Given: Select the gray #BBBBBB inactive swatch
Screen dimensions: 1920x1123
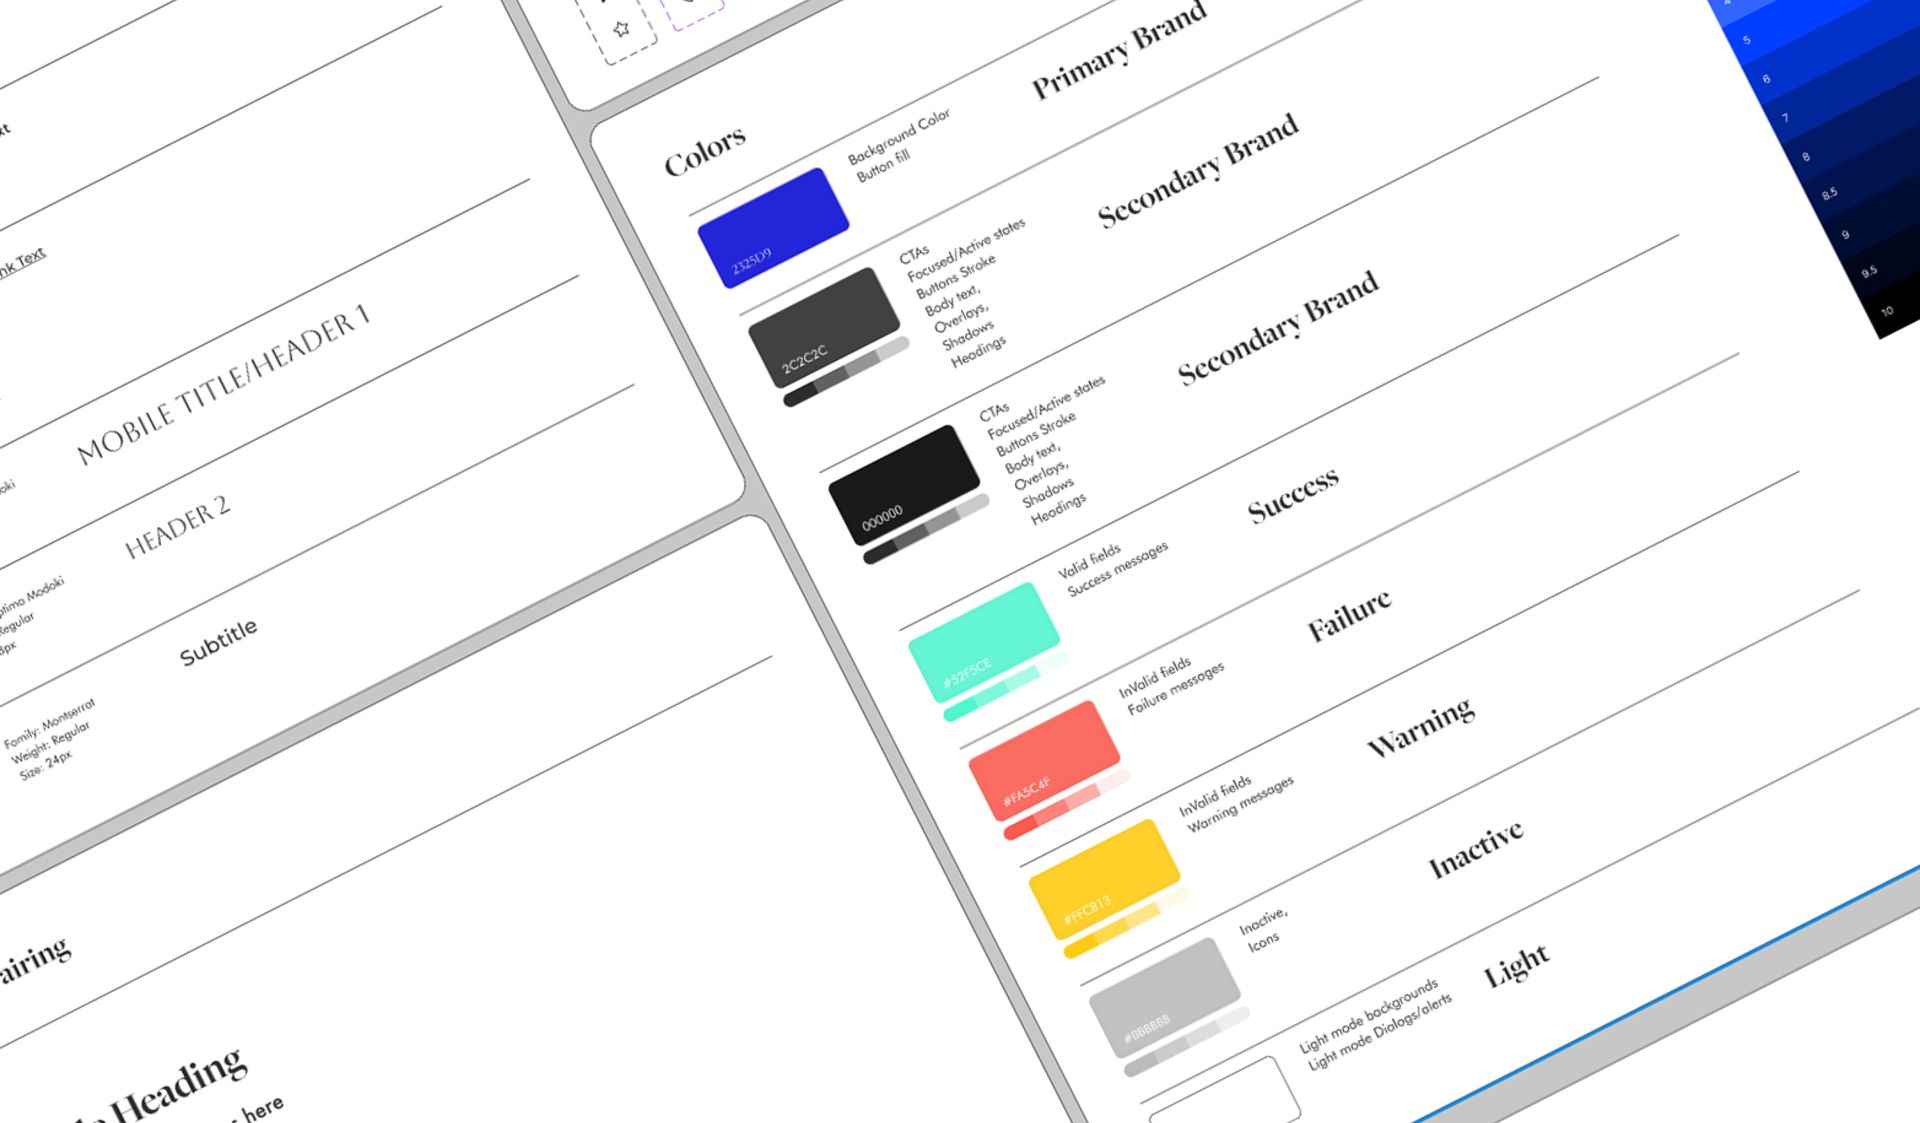Looking at the screenshot, I should pos(1165,998).
